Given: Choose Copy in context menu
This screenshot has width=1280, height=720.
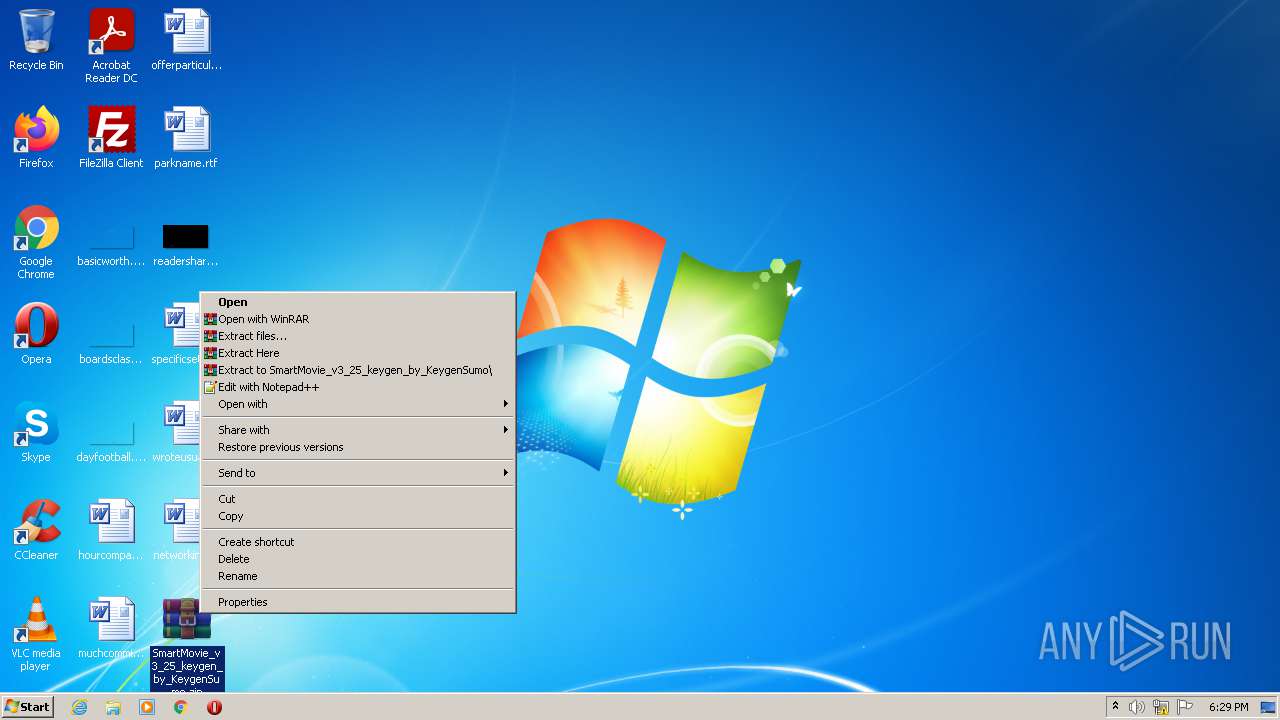Looking at the screenshot, I should [x=358, y=516].
